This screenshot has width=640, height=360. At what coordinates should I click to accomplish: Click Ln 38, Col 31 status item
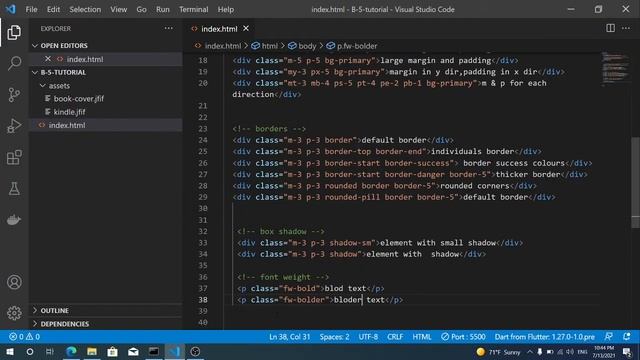click(x=289, y=337)
